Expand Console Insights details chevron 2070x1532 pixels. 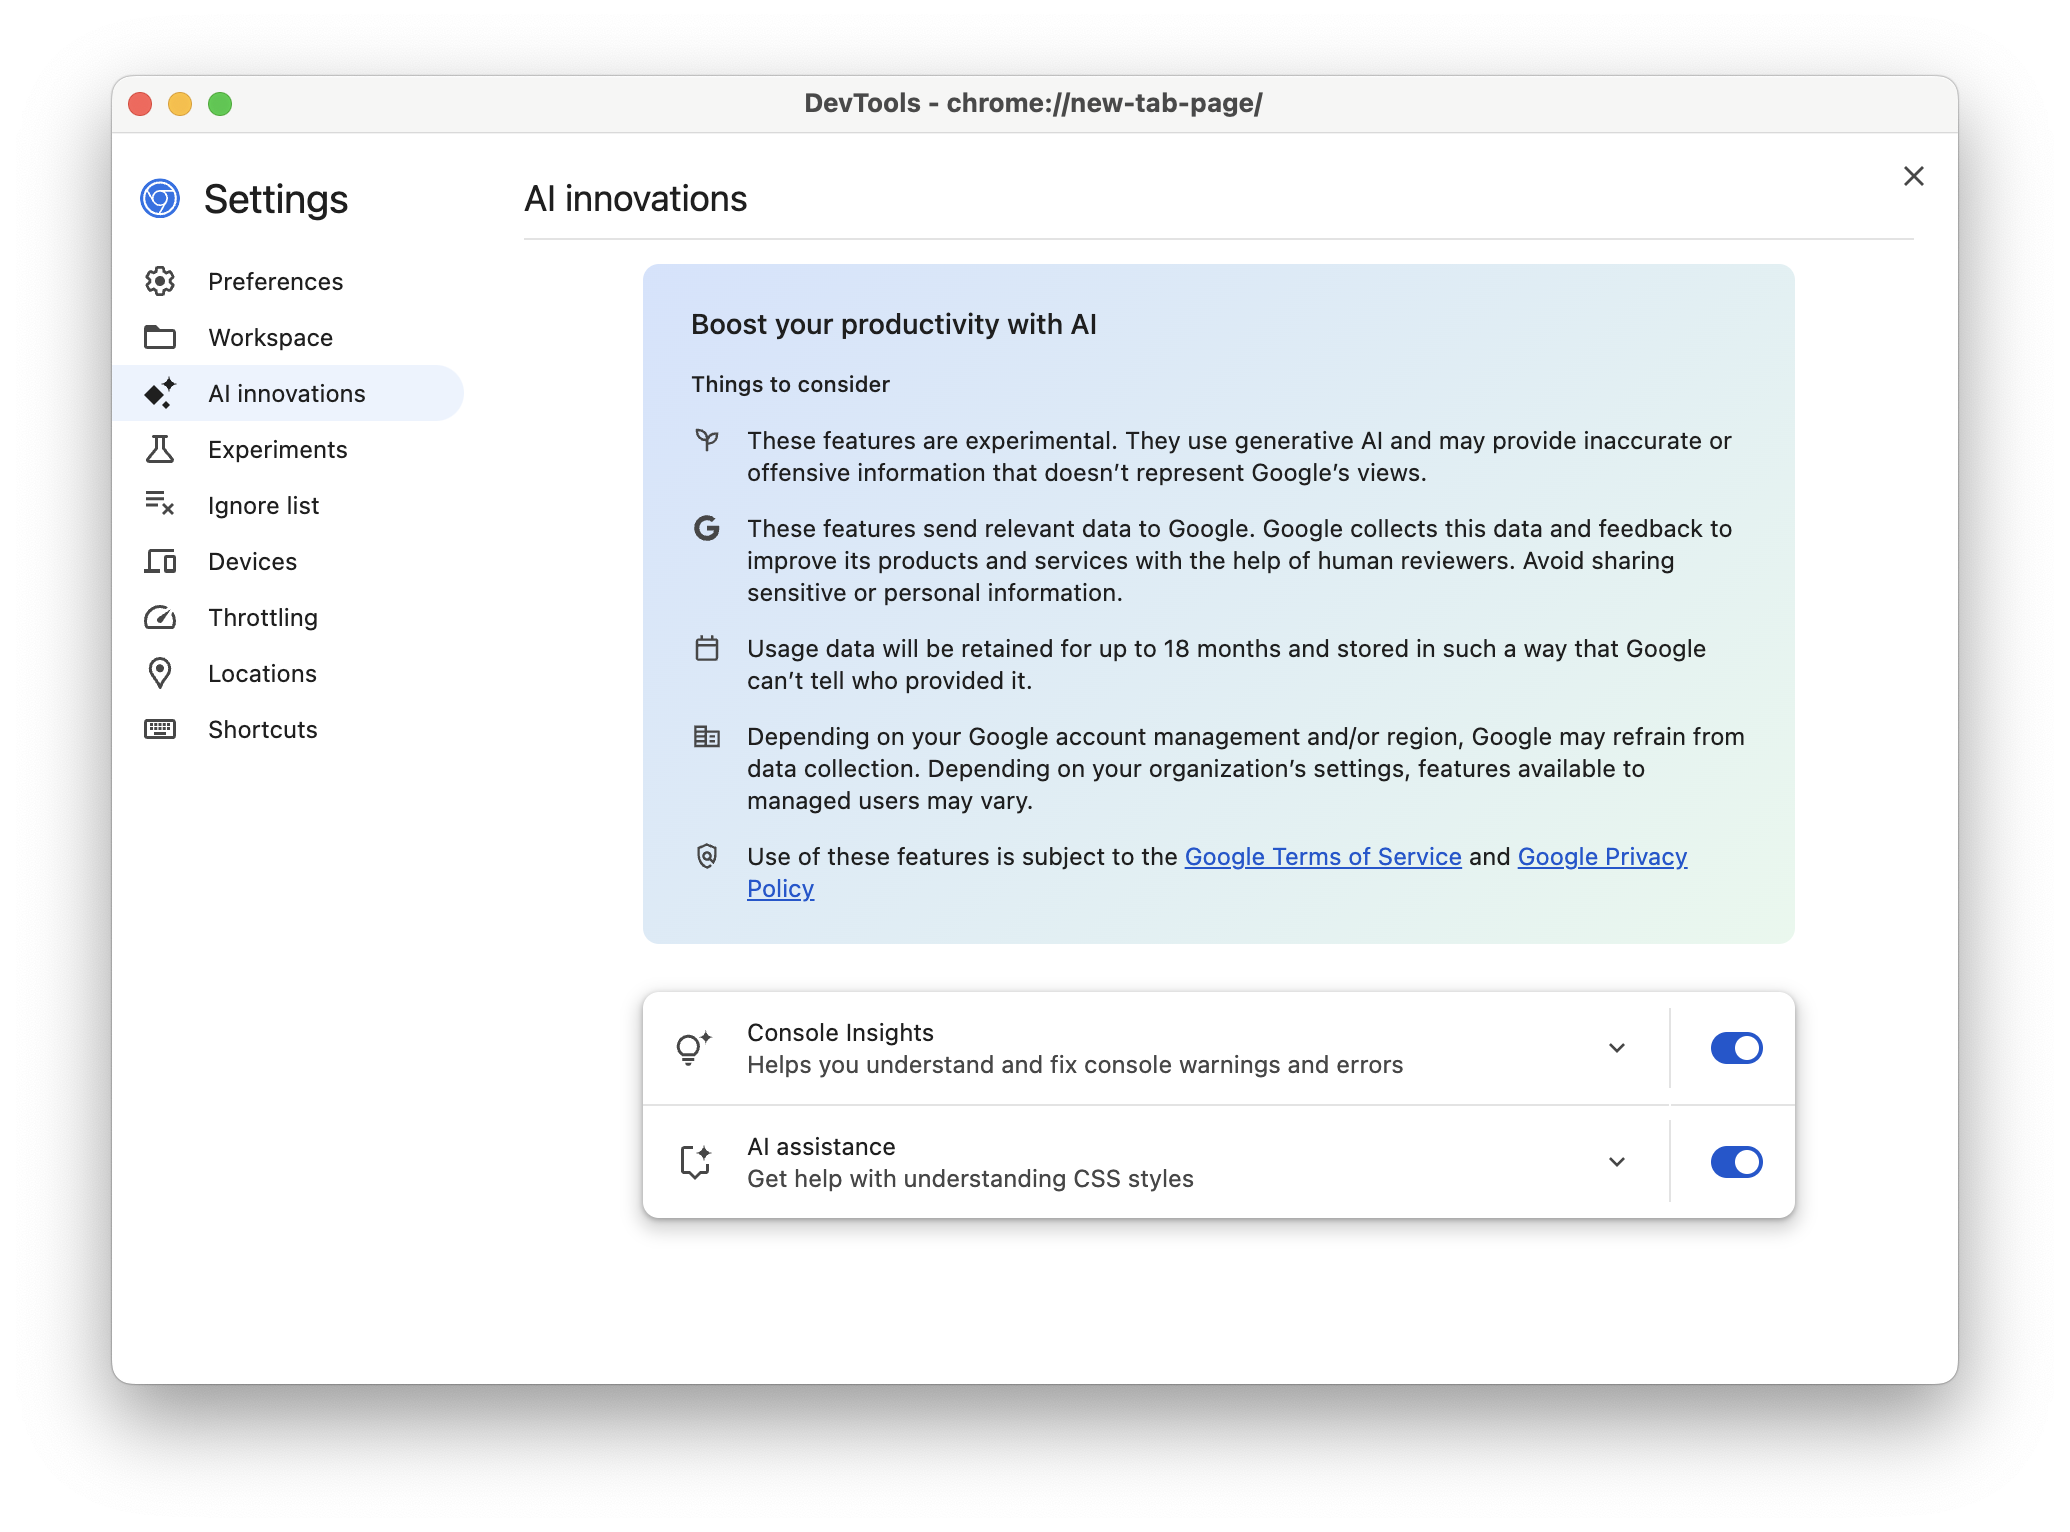pyautogui.click(x=1617, y=1048)
